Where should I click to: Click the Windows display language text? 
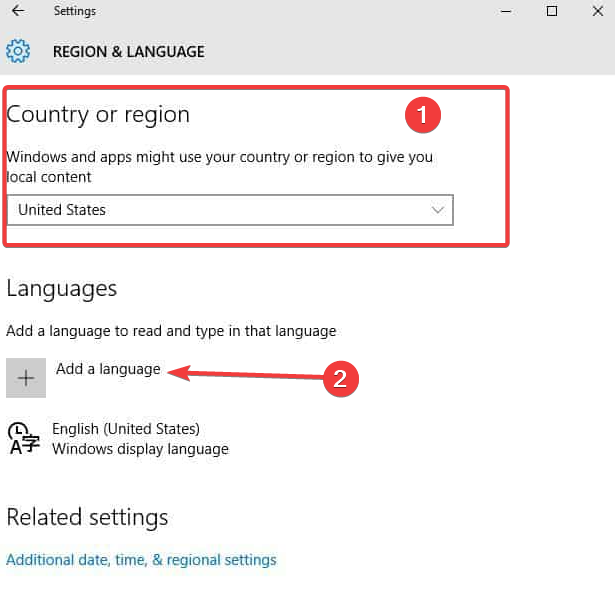(140, 449)
